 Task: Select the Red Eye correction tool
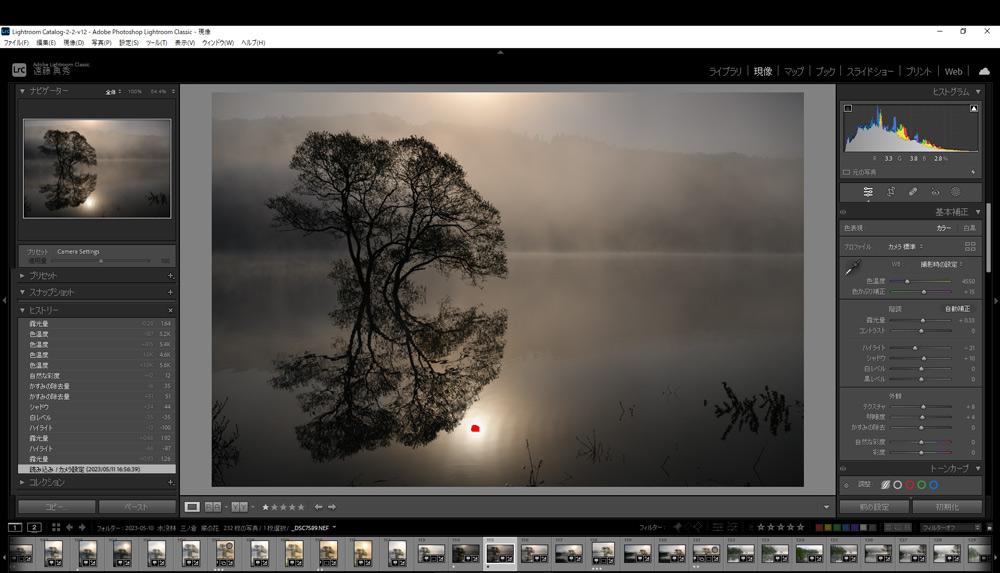pyautogui.click(x=935, y=192)
